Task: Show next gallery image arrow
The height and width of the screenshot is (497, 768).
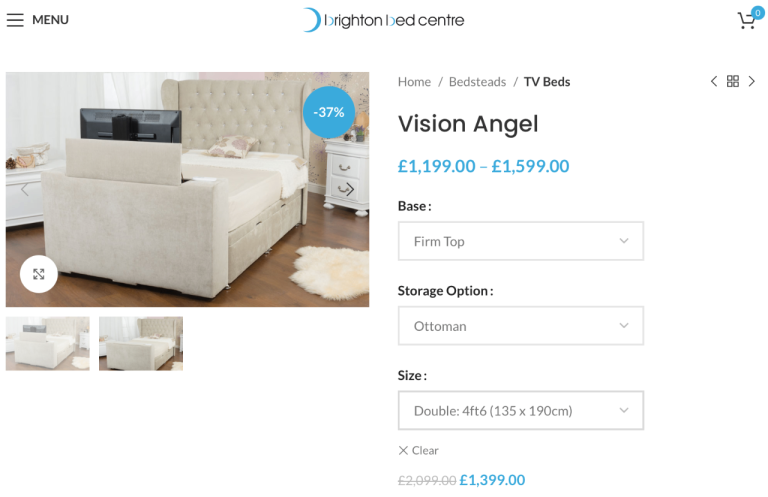Action: tap(350, 189)
